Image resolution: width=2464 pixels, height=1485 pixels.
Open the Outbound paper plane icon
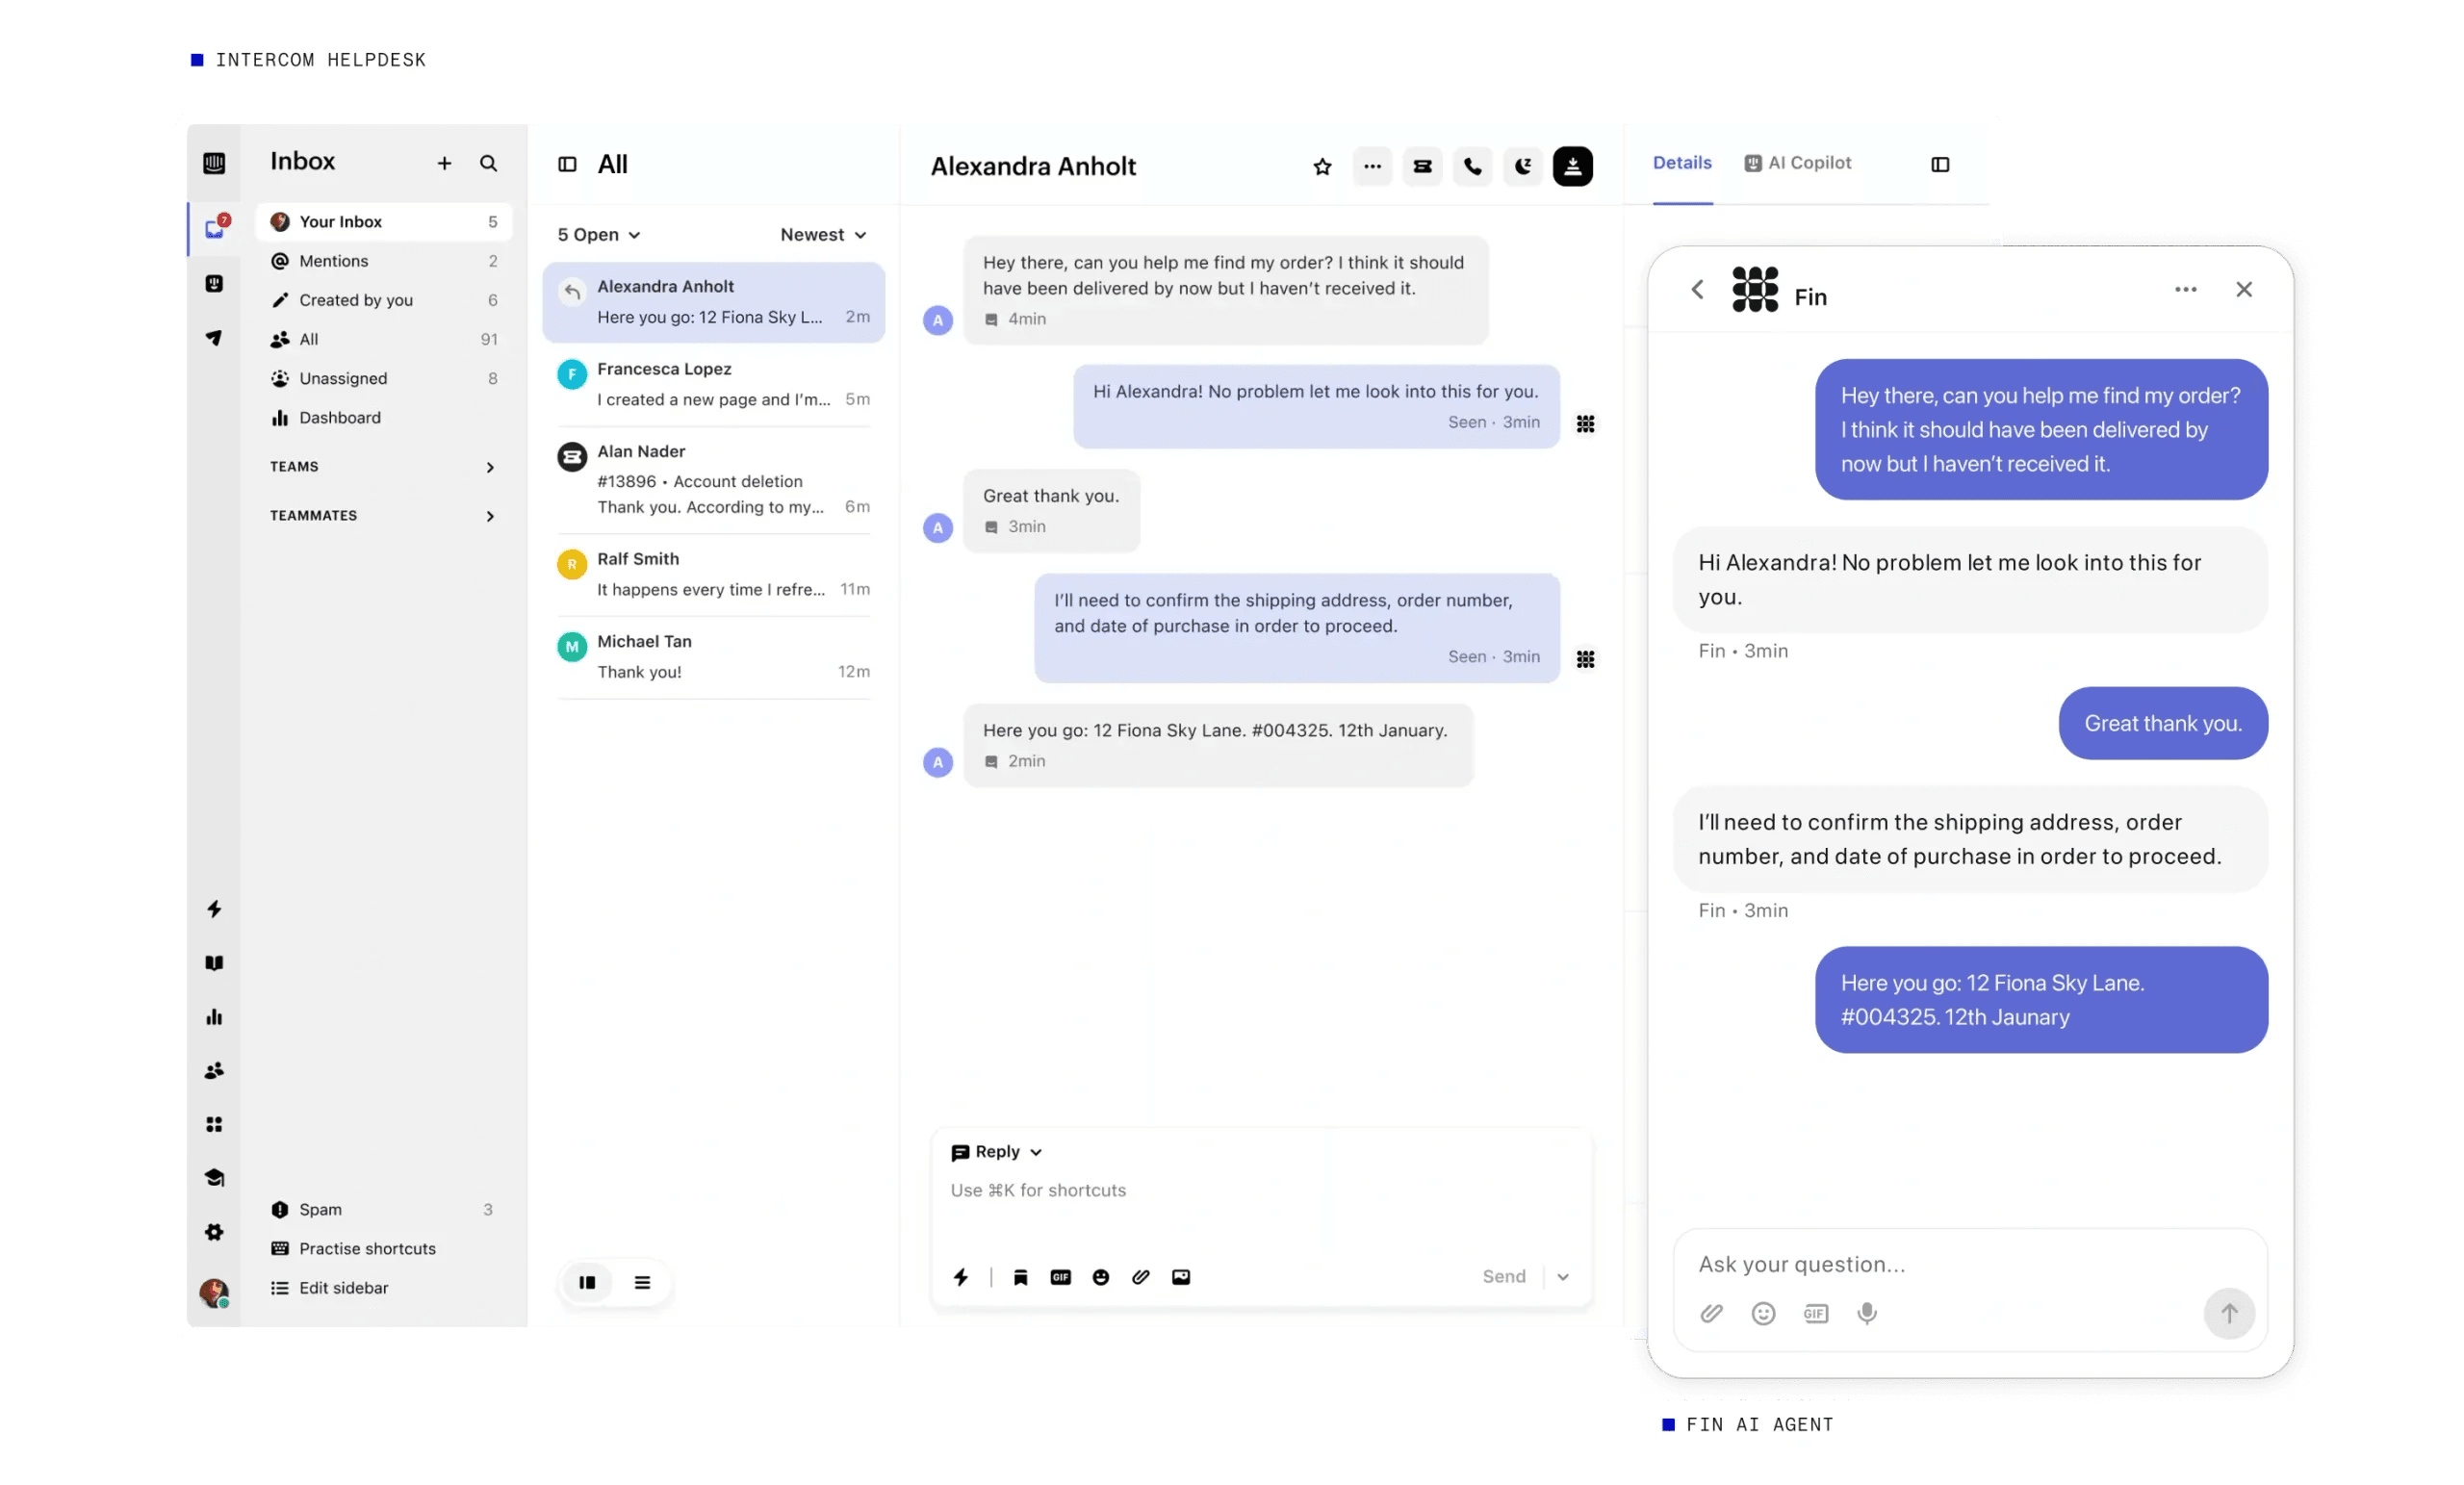[214, 338]
